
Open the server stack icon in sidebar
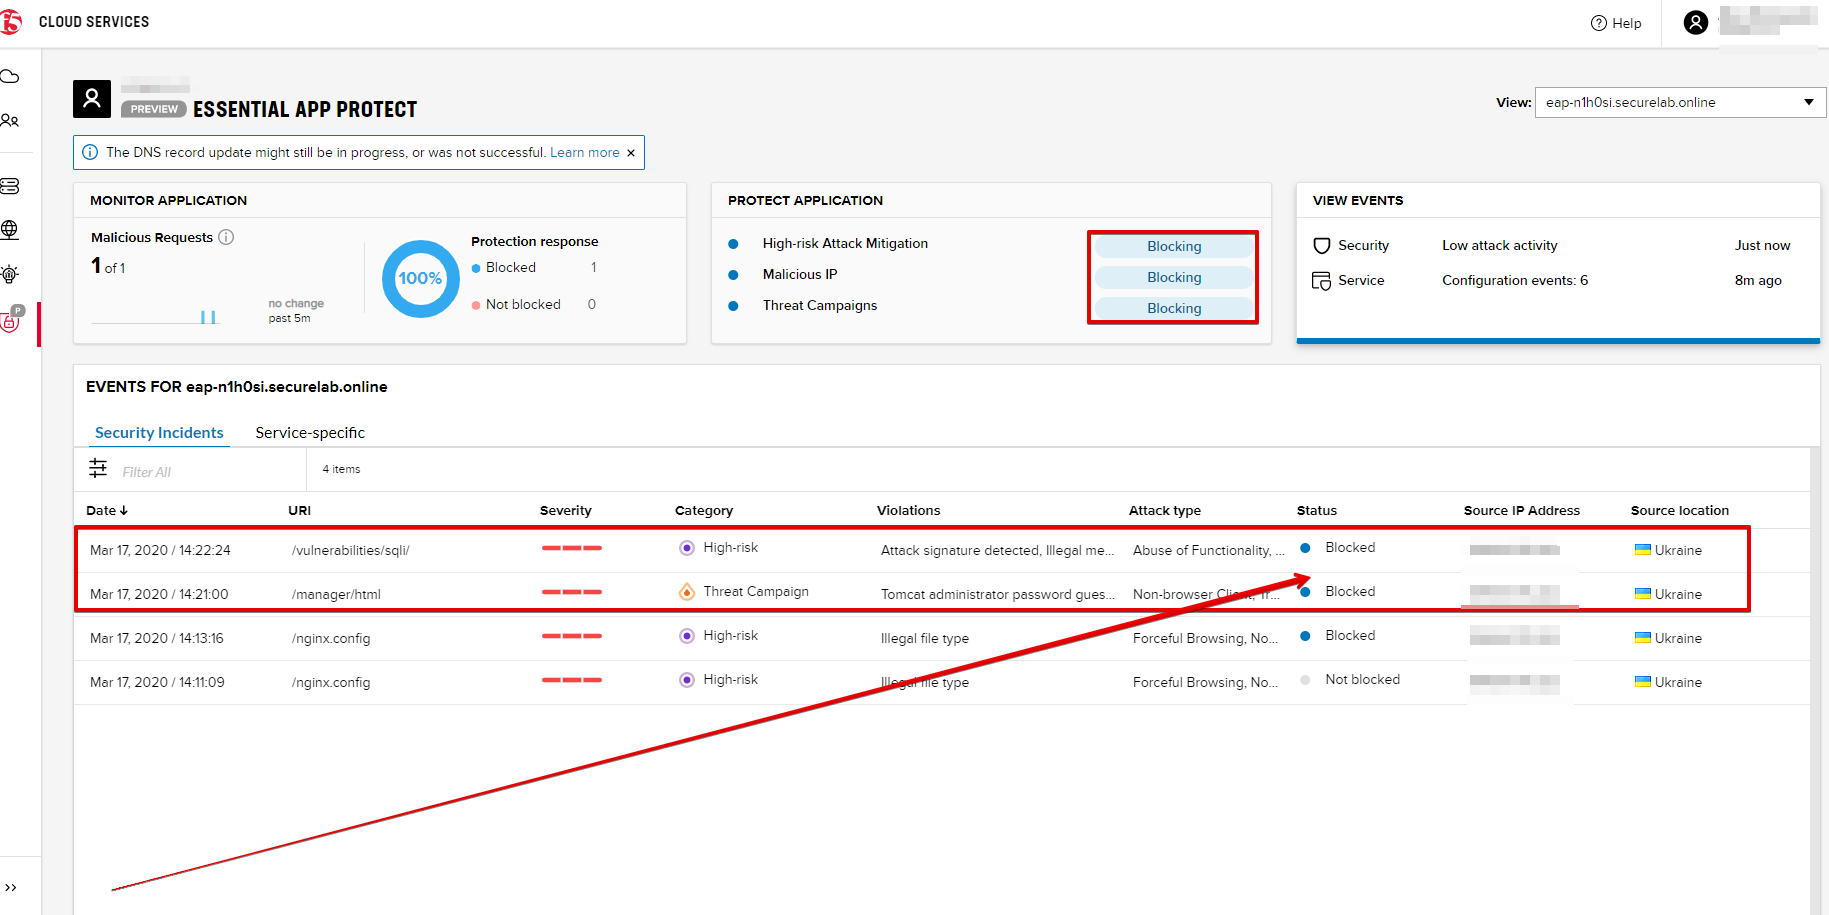(10, 186)
